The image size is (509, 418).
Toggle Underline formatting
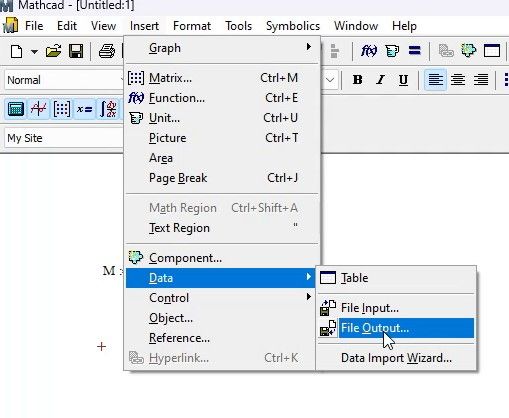point(403,80)
